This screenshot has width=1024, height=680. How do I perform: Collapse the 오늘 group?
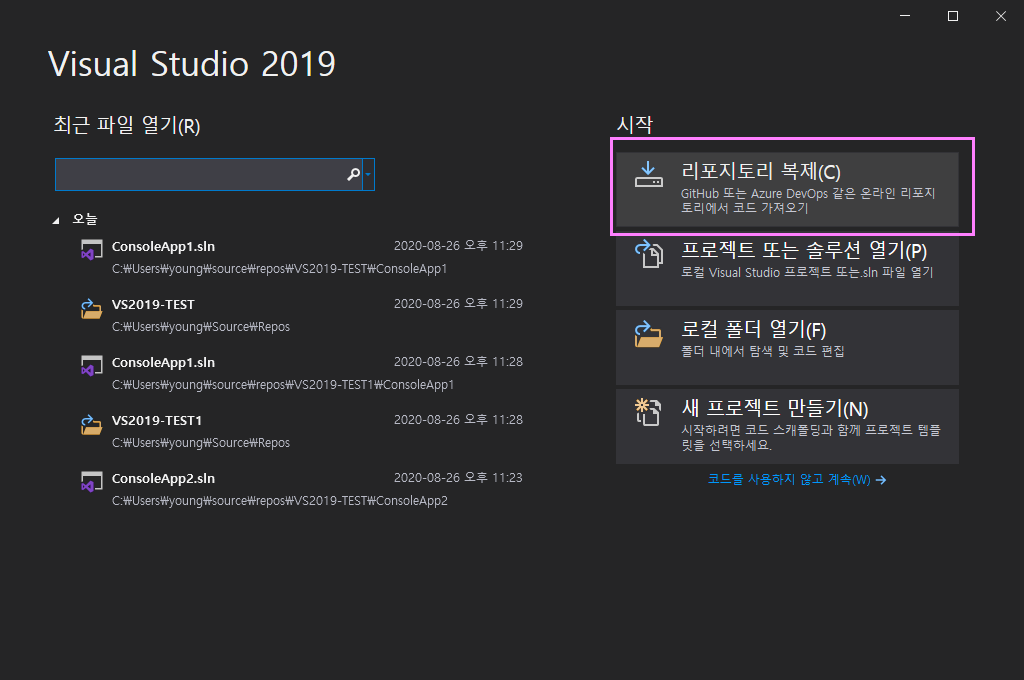(x=56, y=221)
